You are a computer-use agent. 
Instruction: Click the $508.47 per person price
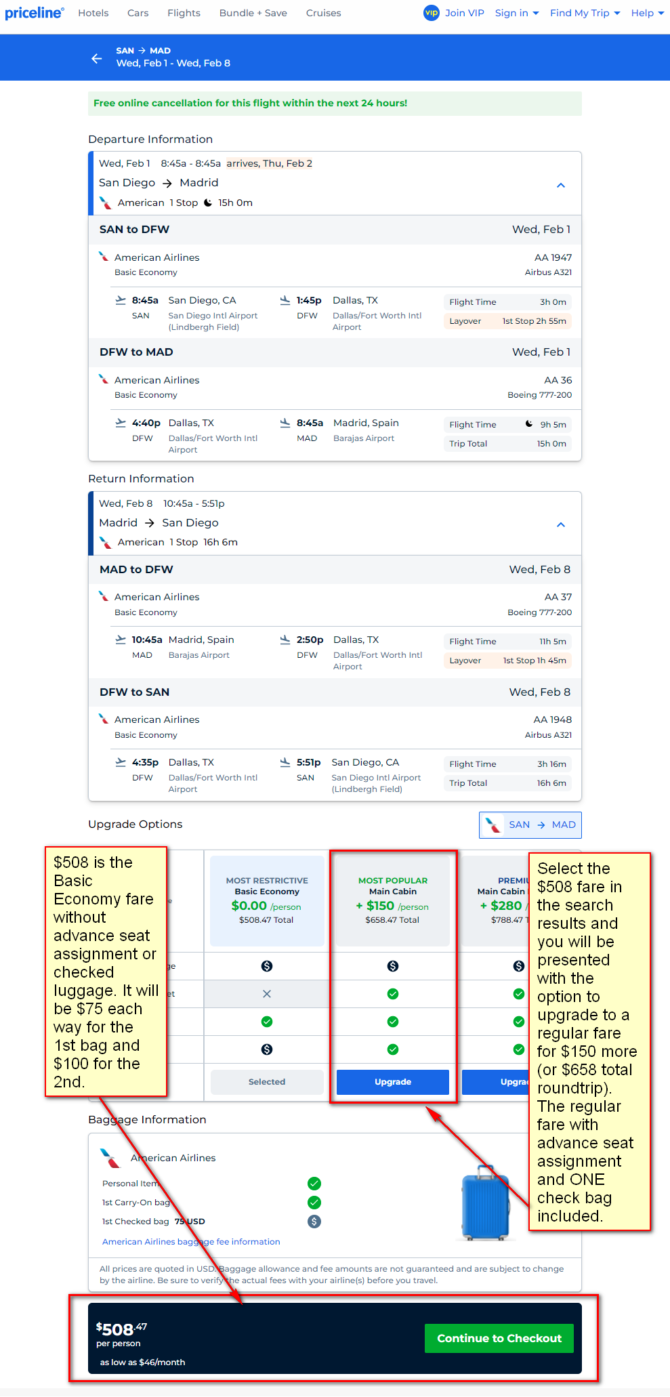122,1330
